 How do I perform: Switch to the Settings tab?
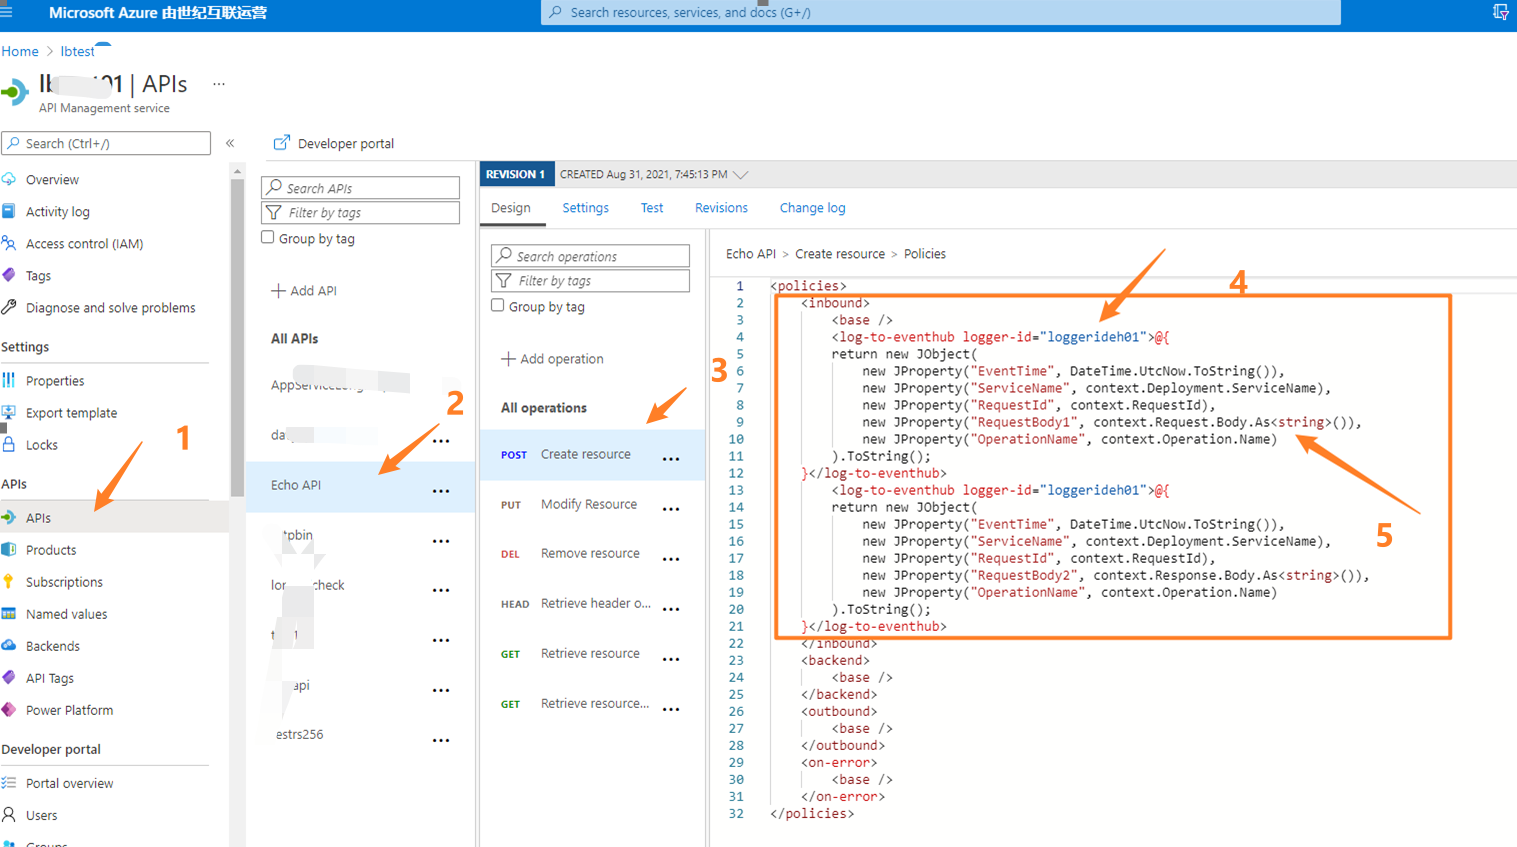coord(585,208)
